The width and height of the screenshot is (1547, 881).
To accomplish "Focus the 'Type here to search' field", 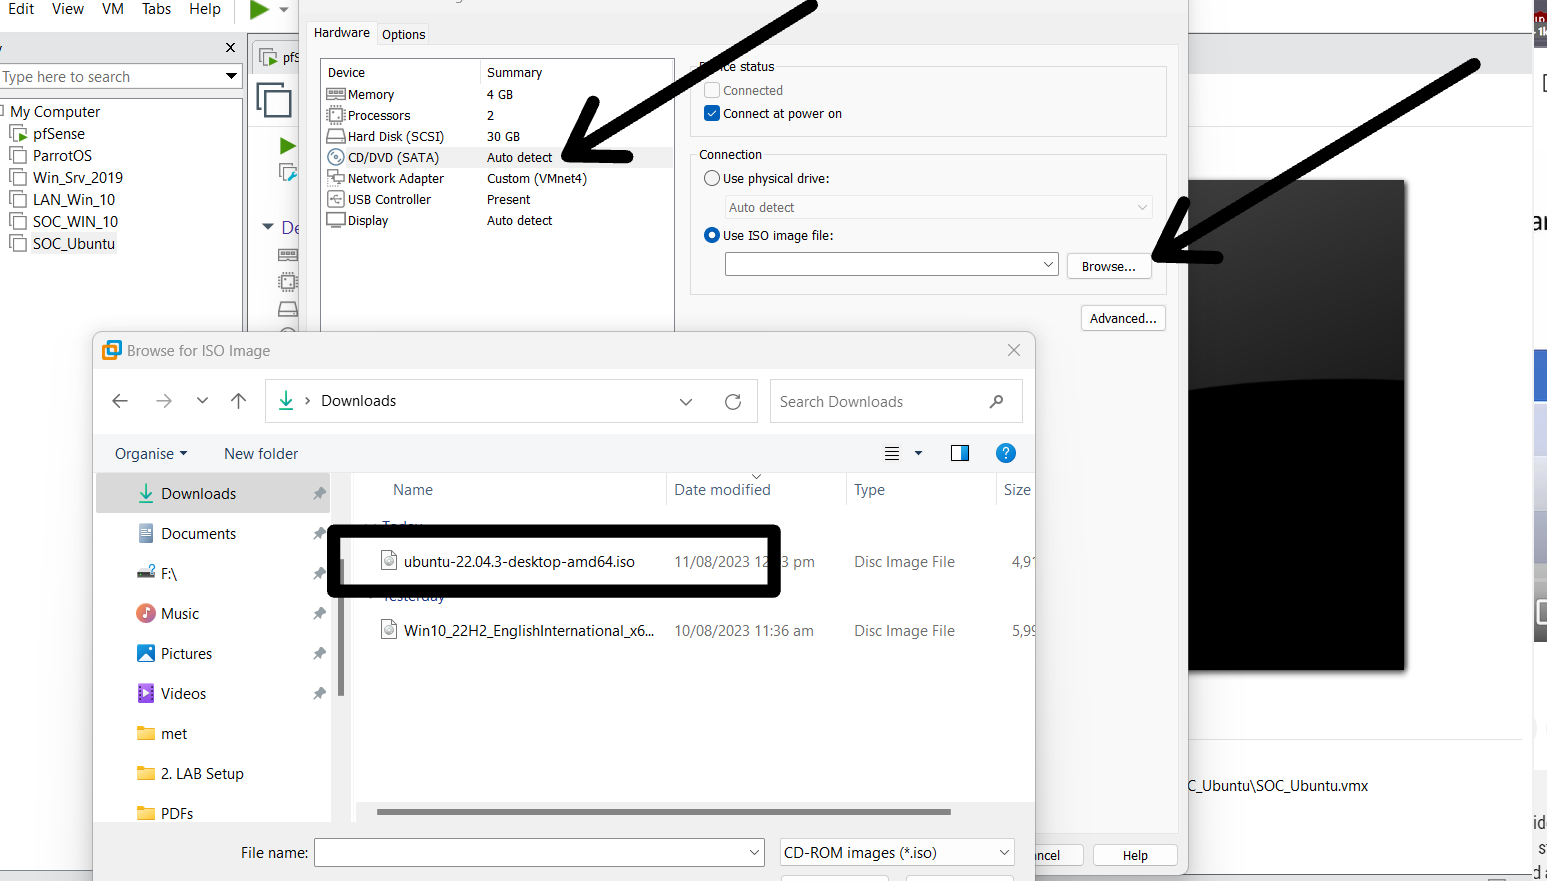I will pos(110,77).
